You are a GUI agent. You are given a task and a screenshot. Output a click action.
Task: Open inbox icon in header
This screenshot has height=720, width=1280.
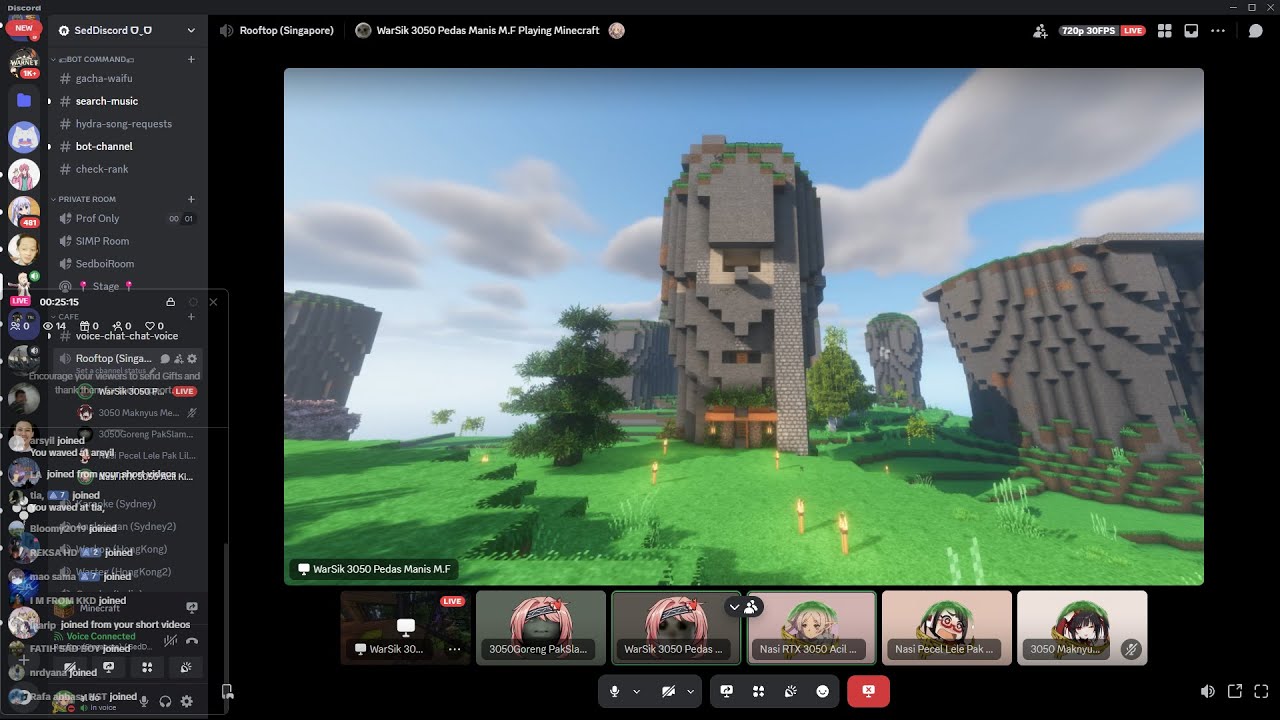tap(1191, 31)
